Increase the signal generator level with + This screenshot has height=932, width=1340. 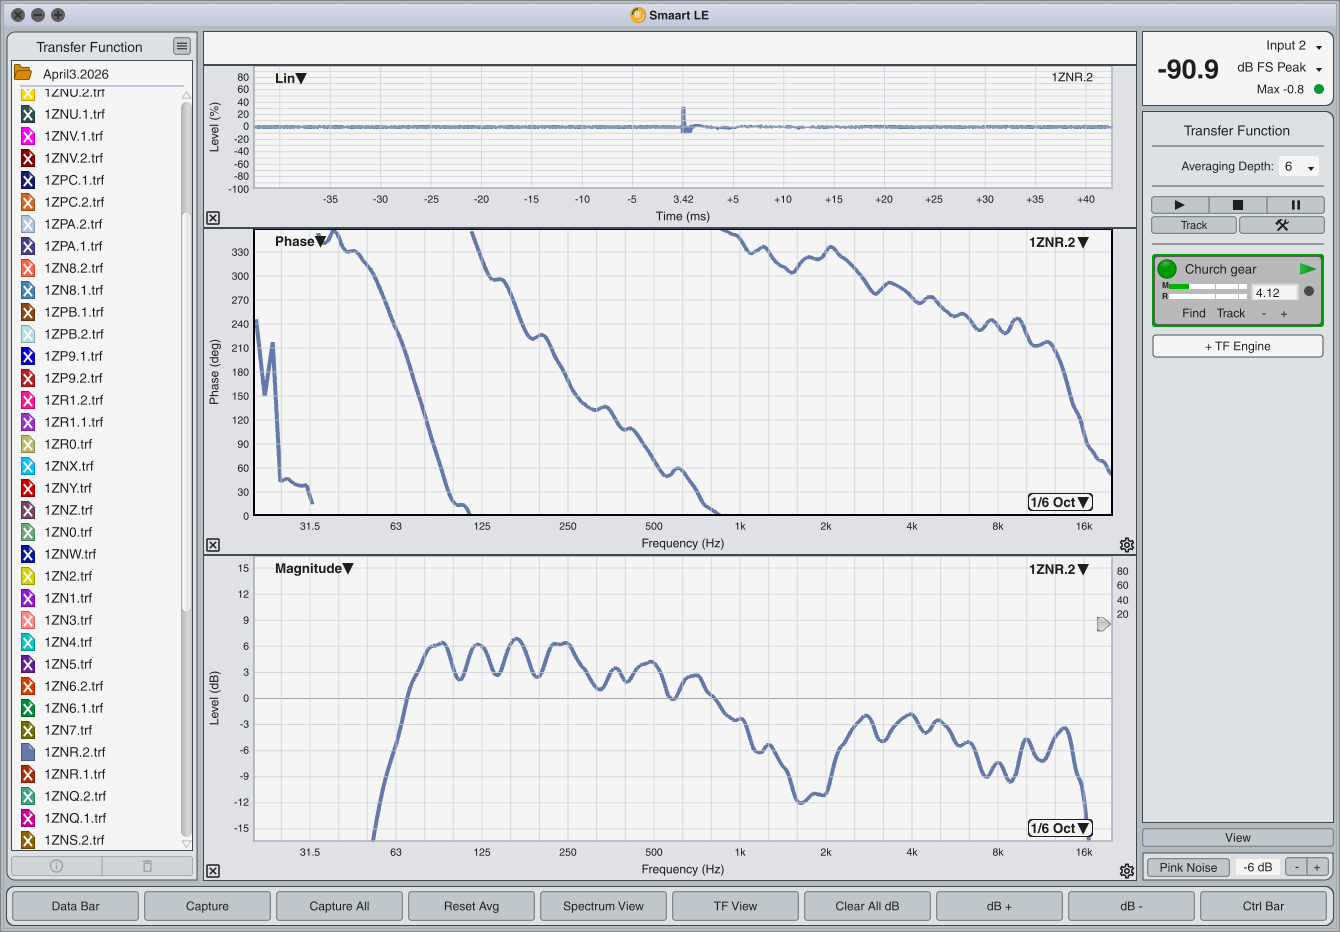1317,867
